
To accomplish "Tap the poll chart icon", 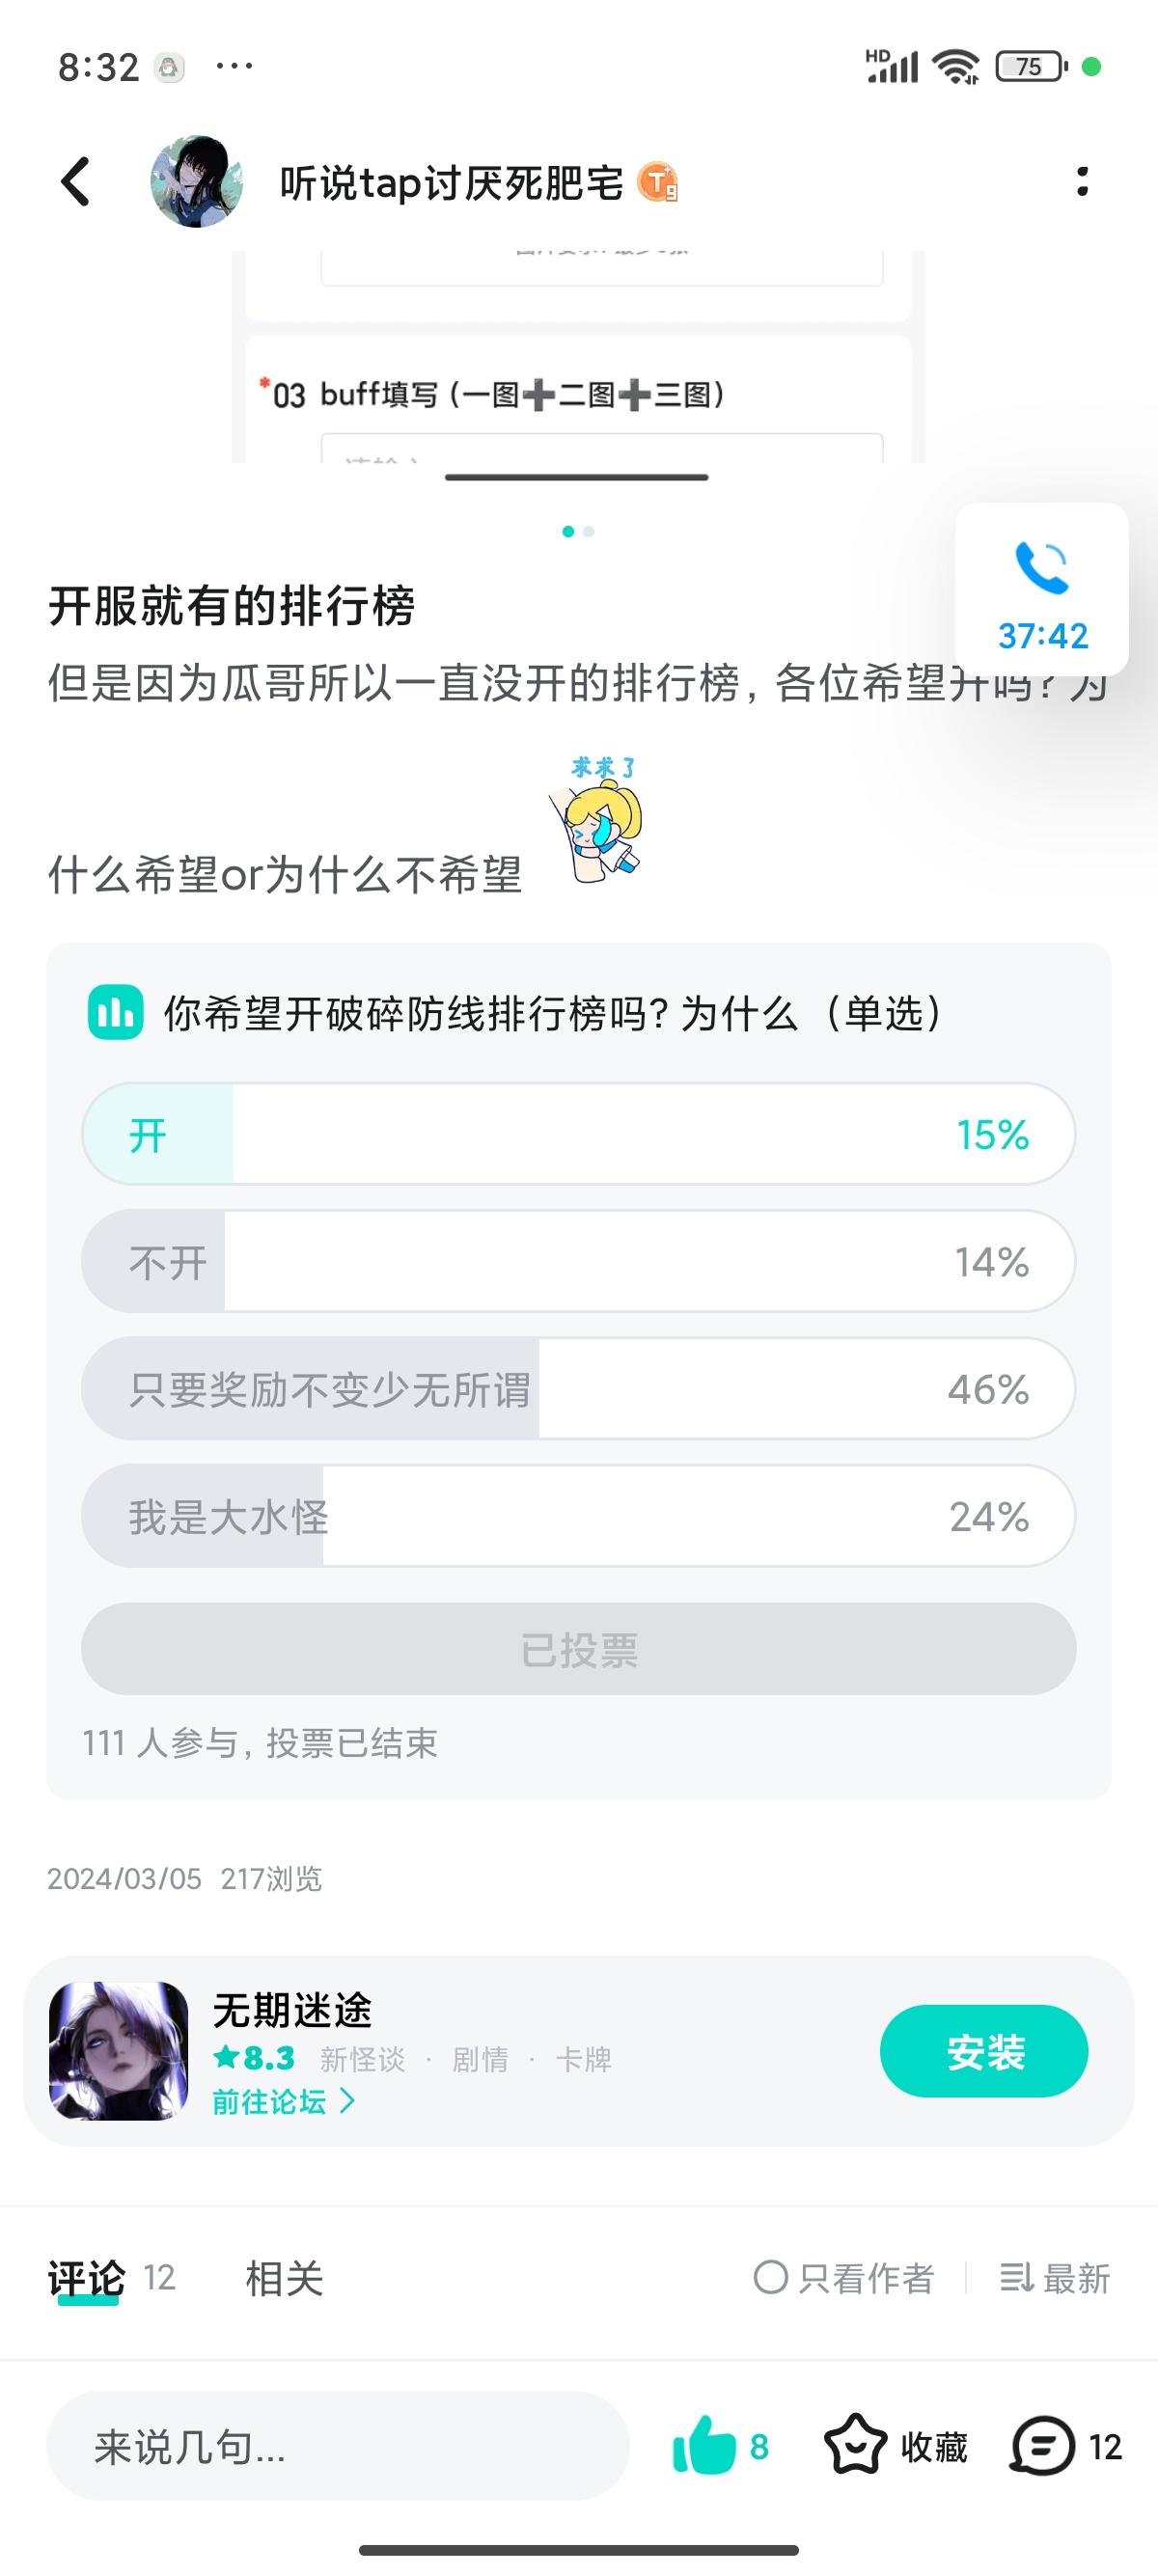I will click(x=116, y=1013).
